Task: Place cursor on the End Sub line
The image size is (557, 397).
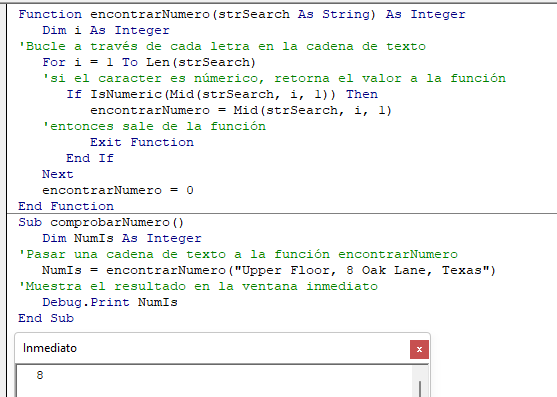Action: pos(46,318)
